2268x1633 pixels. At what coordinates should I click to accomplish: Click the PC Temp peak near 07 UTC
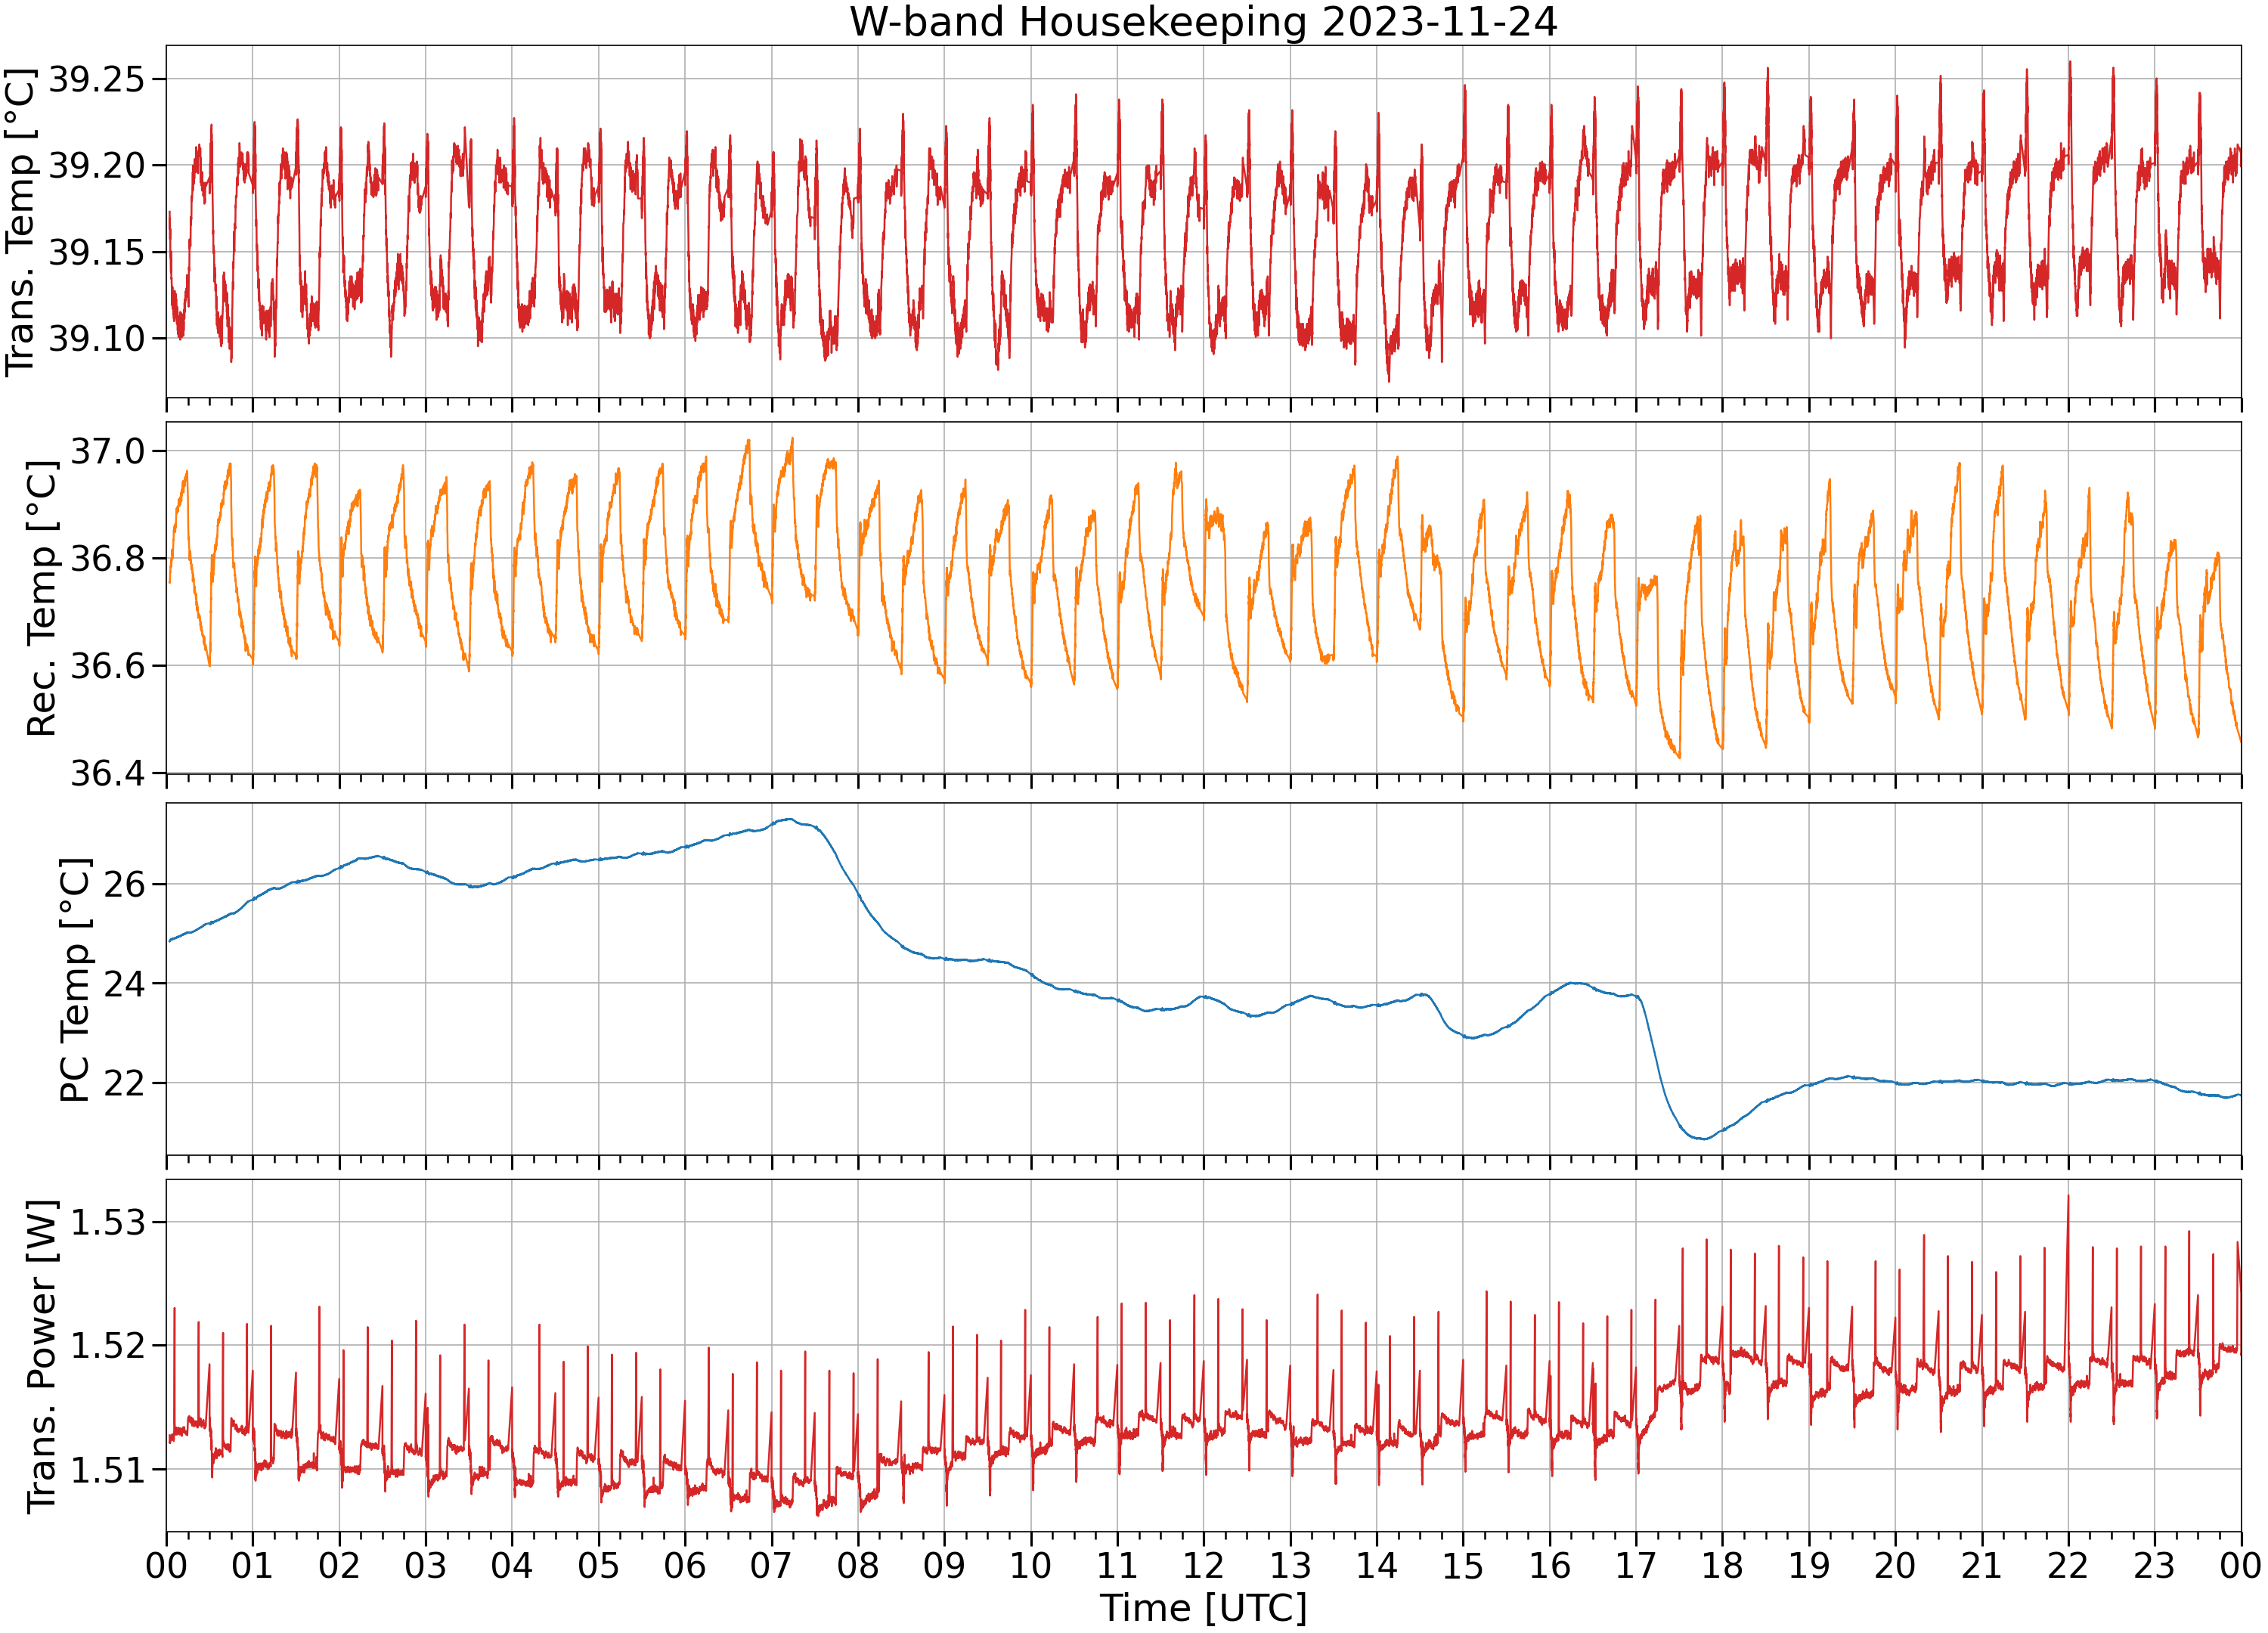pos(790,819)
